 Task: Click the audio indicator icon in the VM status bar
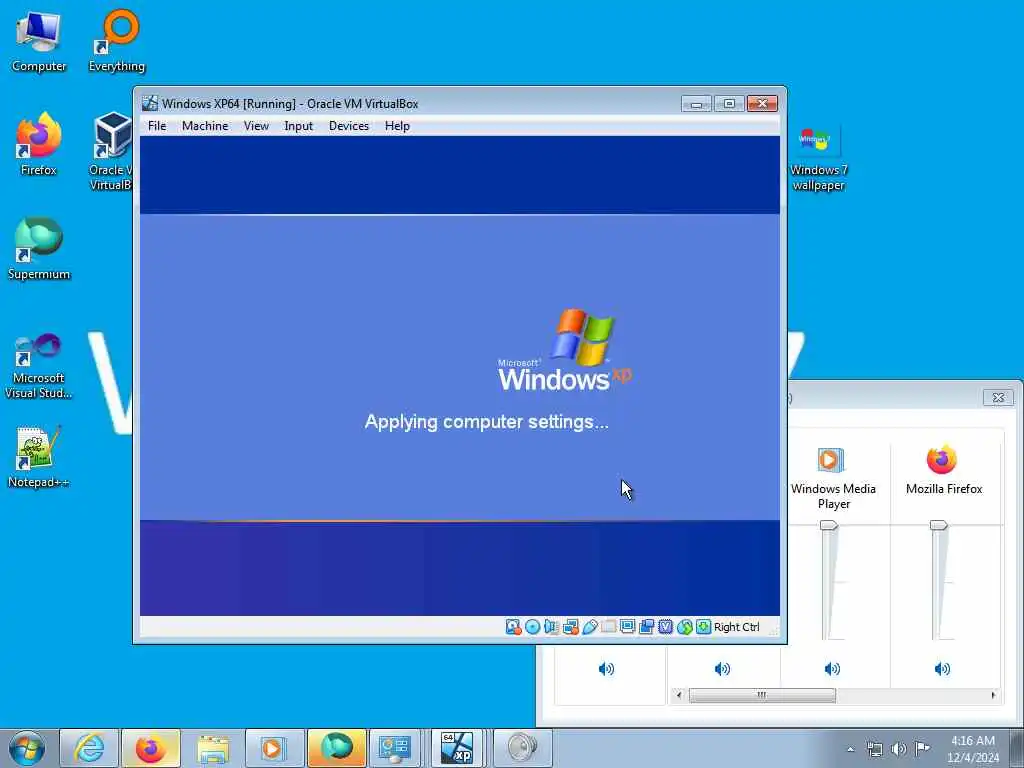[x=551, y=627]
